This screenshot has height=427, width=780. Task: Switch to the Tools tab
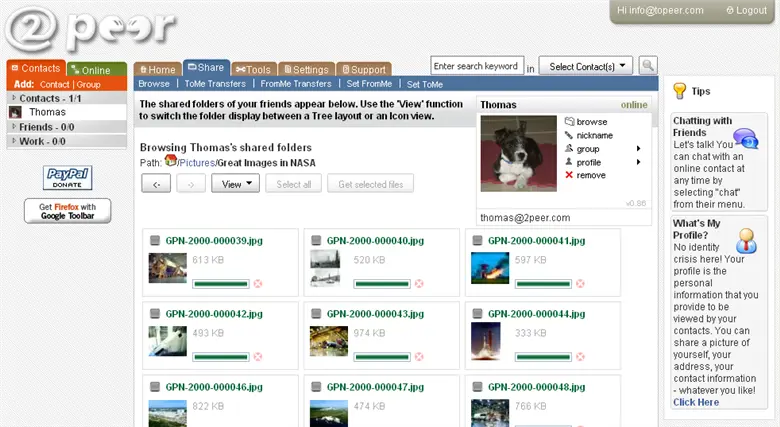253,70
